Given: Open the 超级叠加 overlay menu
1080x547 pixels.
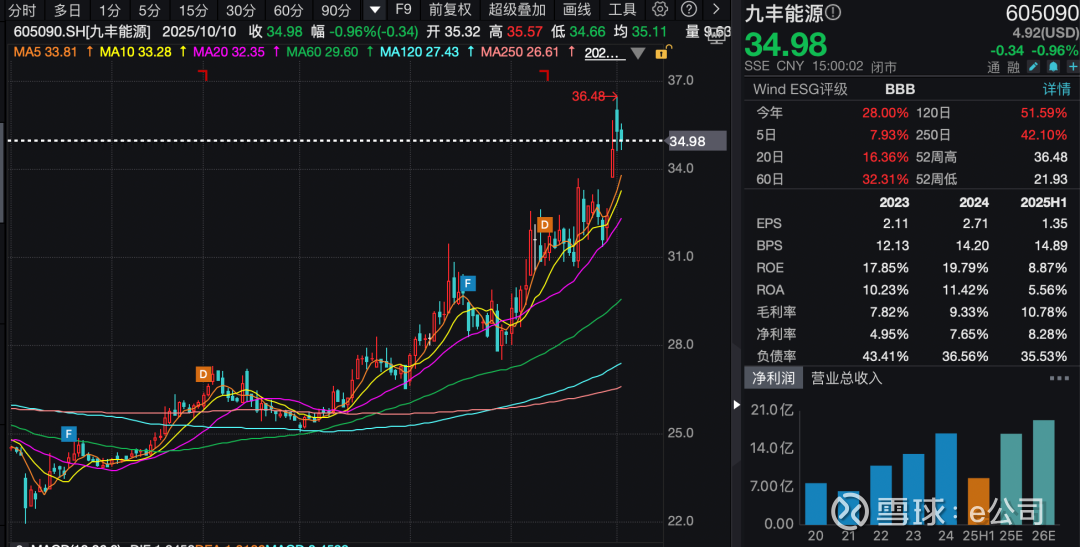Looking at the screenshot, I should (517, 10).
